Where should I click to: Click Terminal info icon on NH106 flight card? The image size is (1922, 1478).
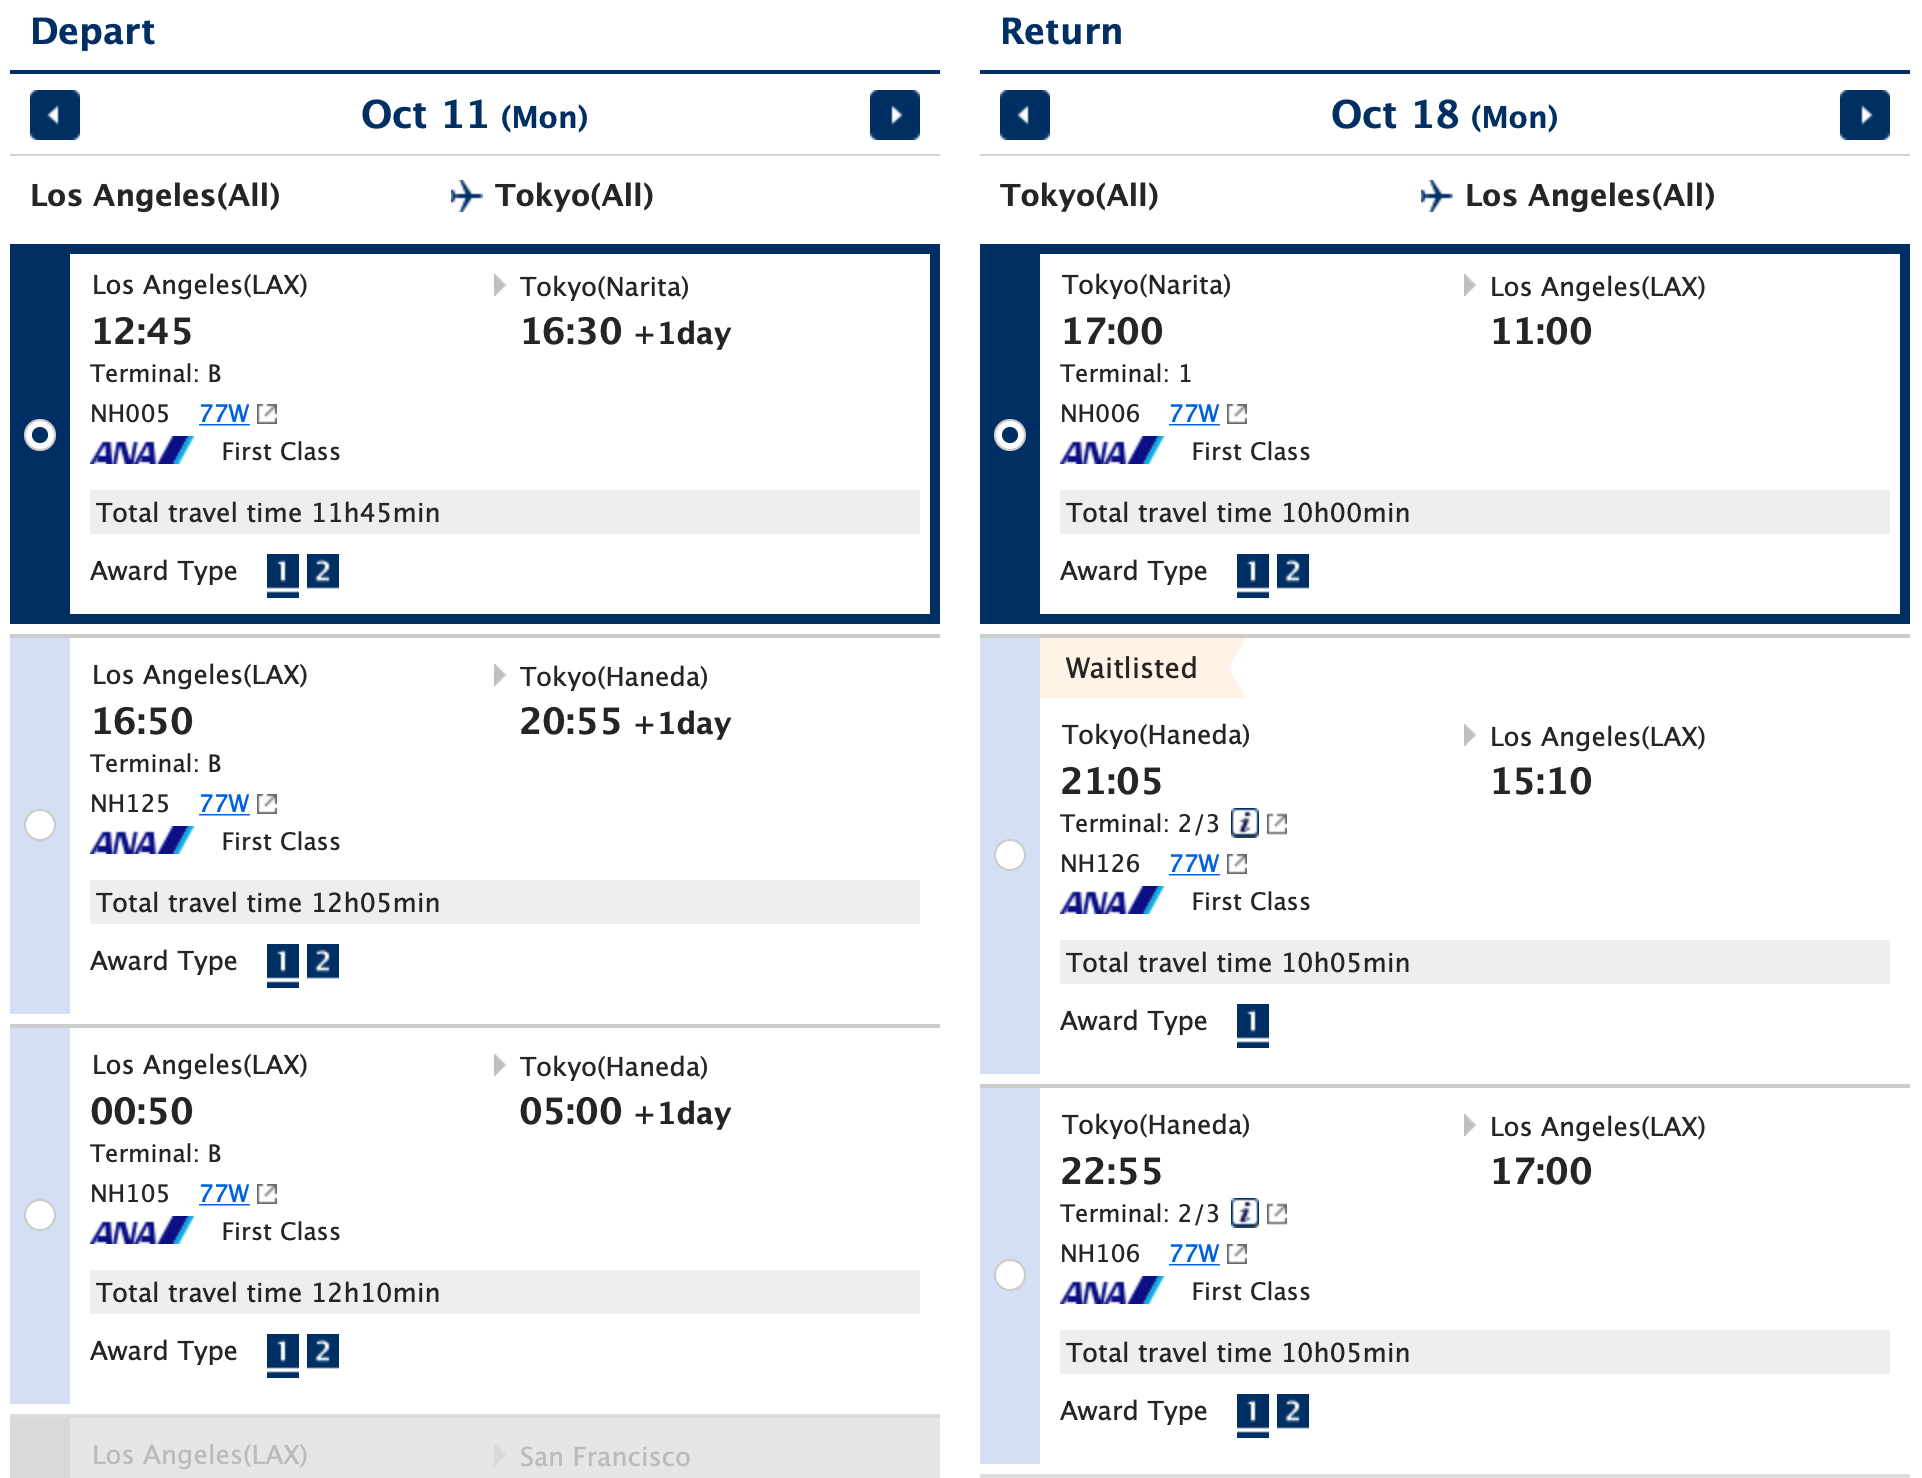click(x=1243, y=1213)
